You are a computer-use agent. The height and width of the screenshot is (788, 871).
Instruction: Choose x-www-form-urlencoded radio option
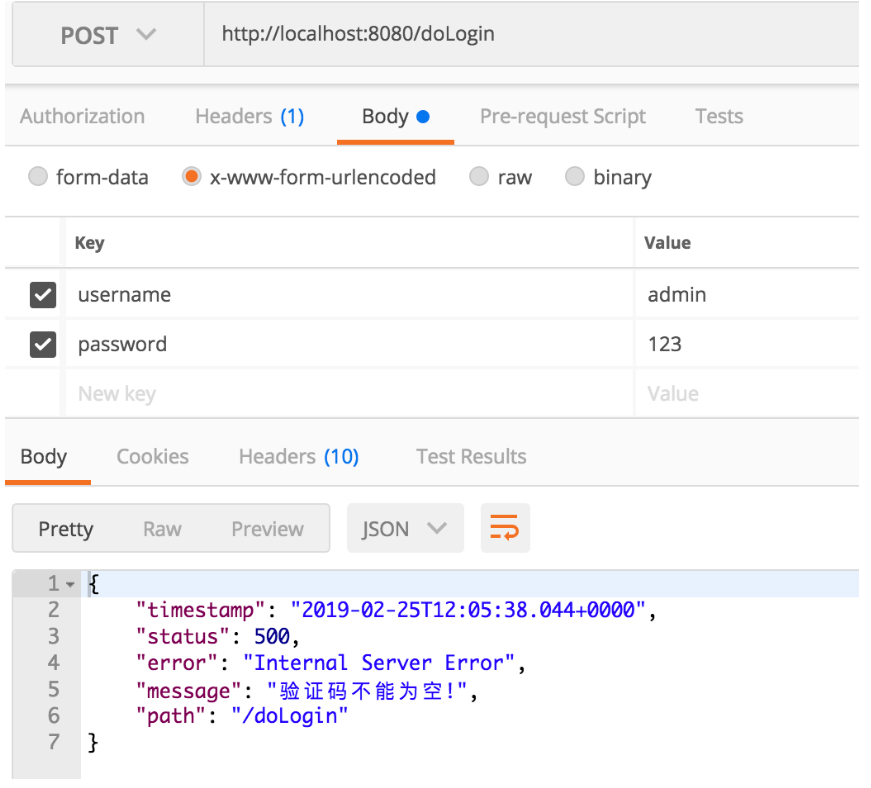click(193, 179)
